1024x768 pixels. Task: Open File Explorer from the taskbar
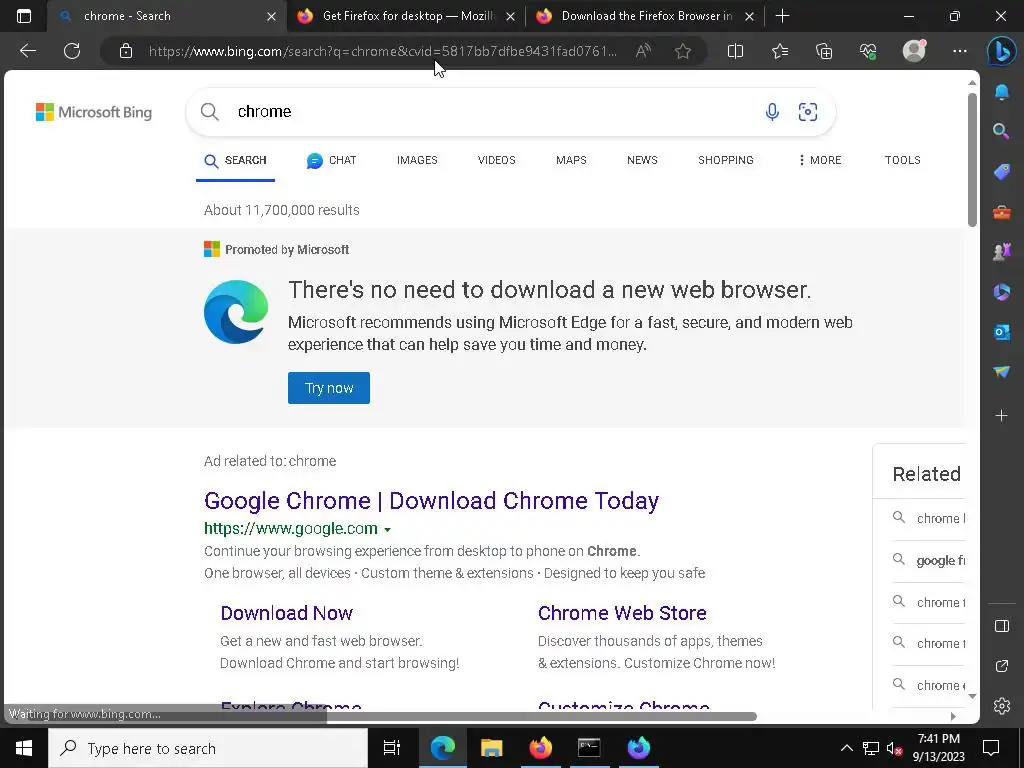point(491,748)
